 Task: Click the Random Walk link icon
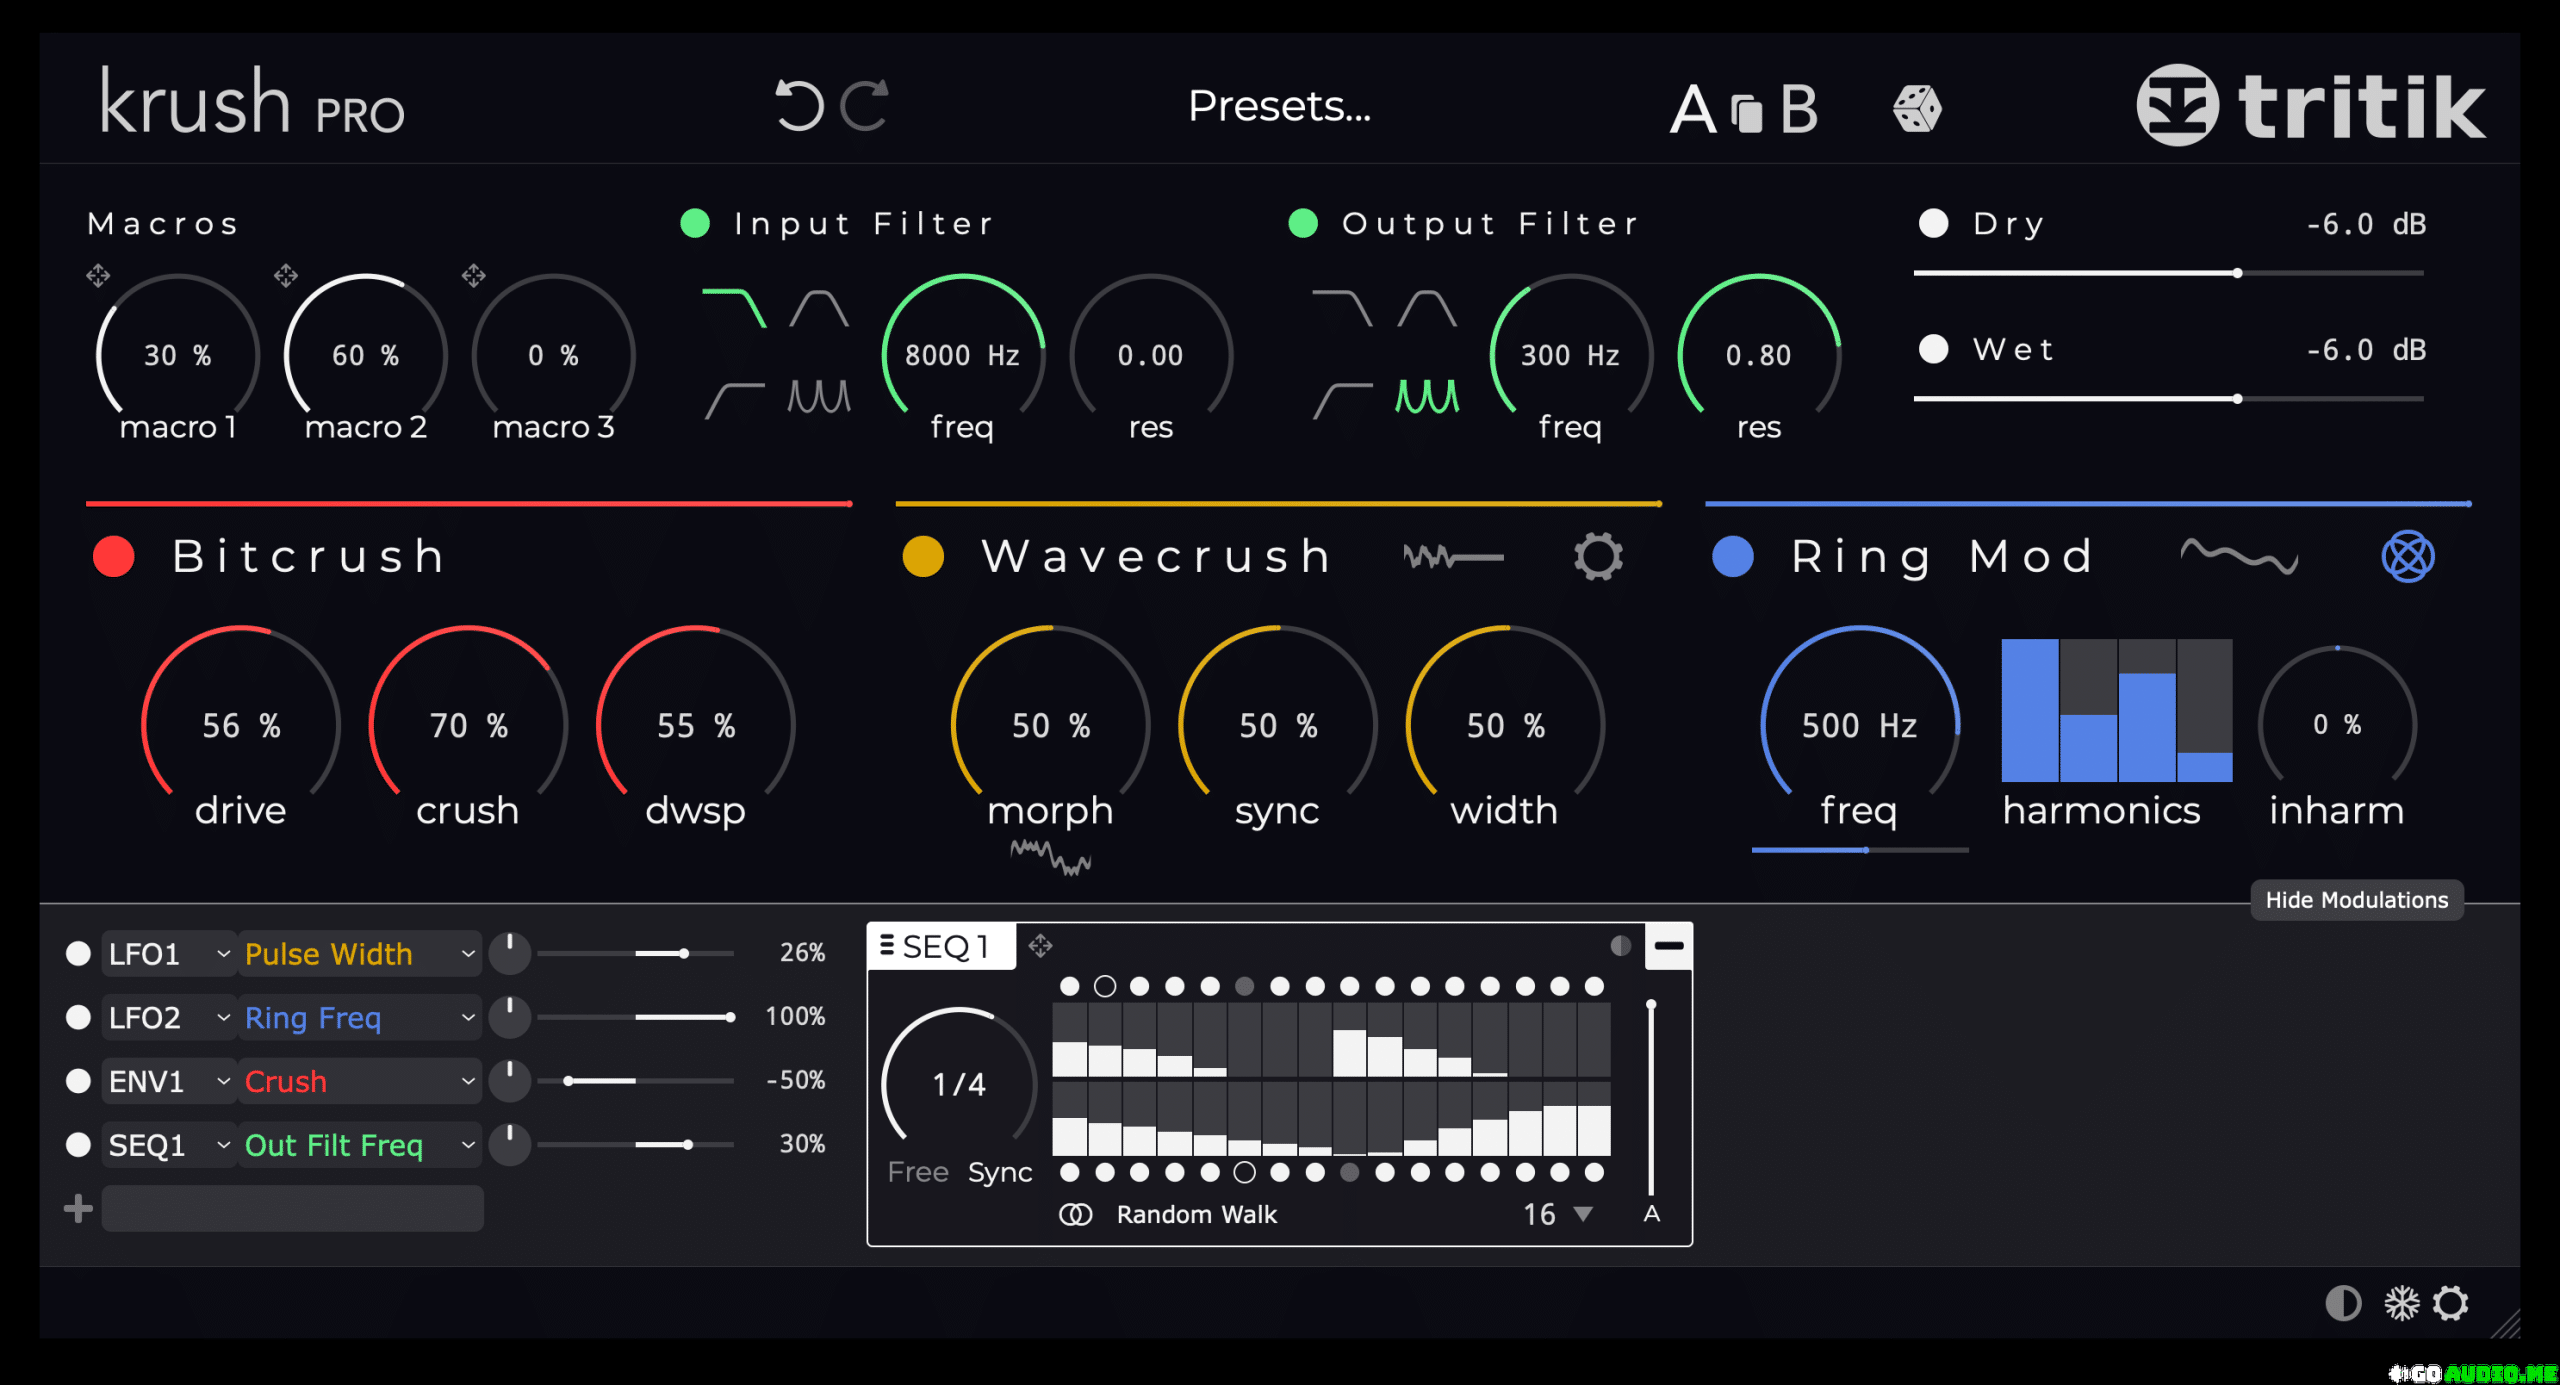tap(1075, 1215)
